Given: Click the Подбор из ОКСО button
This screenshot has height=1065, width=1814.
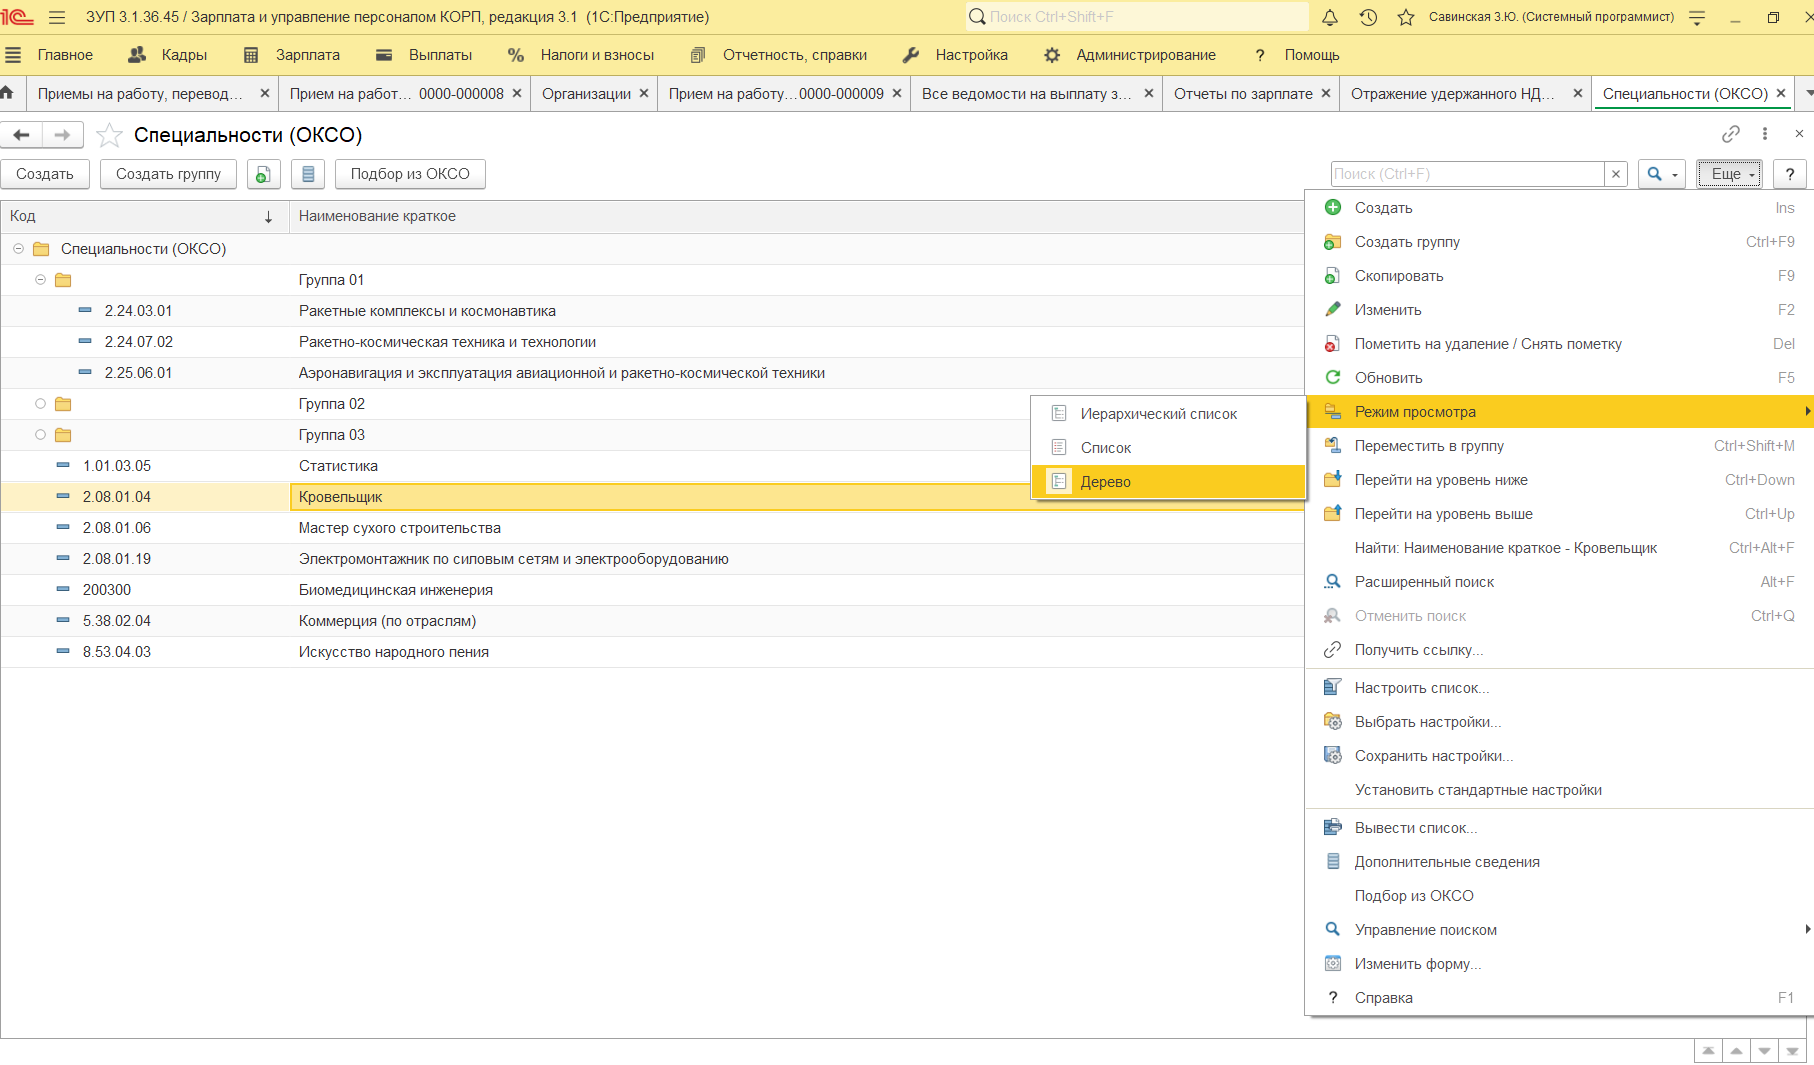Looking at the screenshot, I should (410, 174).
